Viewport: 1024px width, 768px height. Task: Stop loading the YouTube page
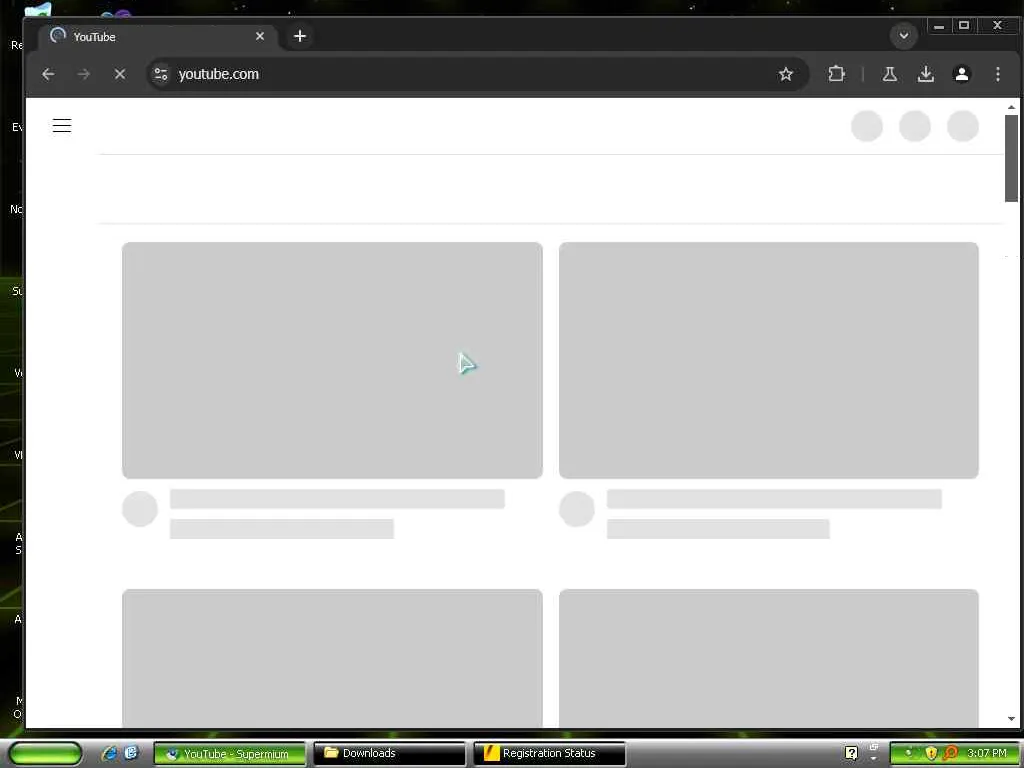coord(120,74)
